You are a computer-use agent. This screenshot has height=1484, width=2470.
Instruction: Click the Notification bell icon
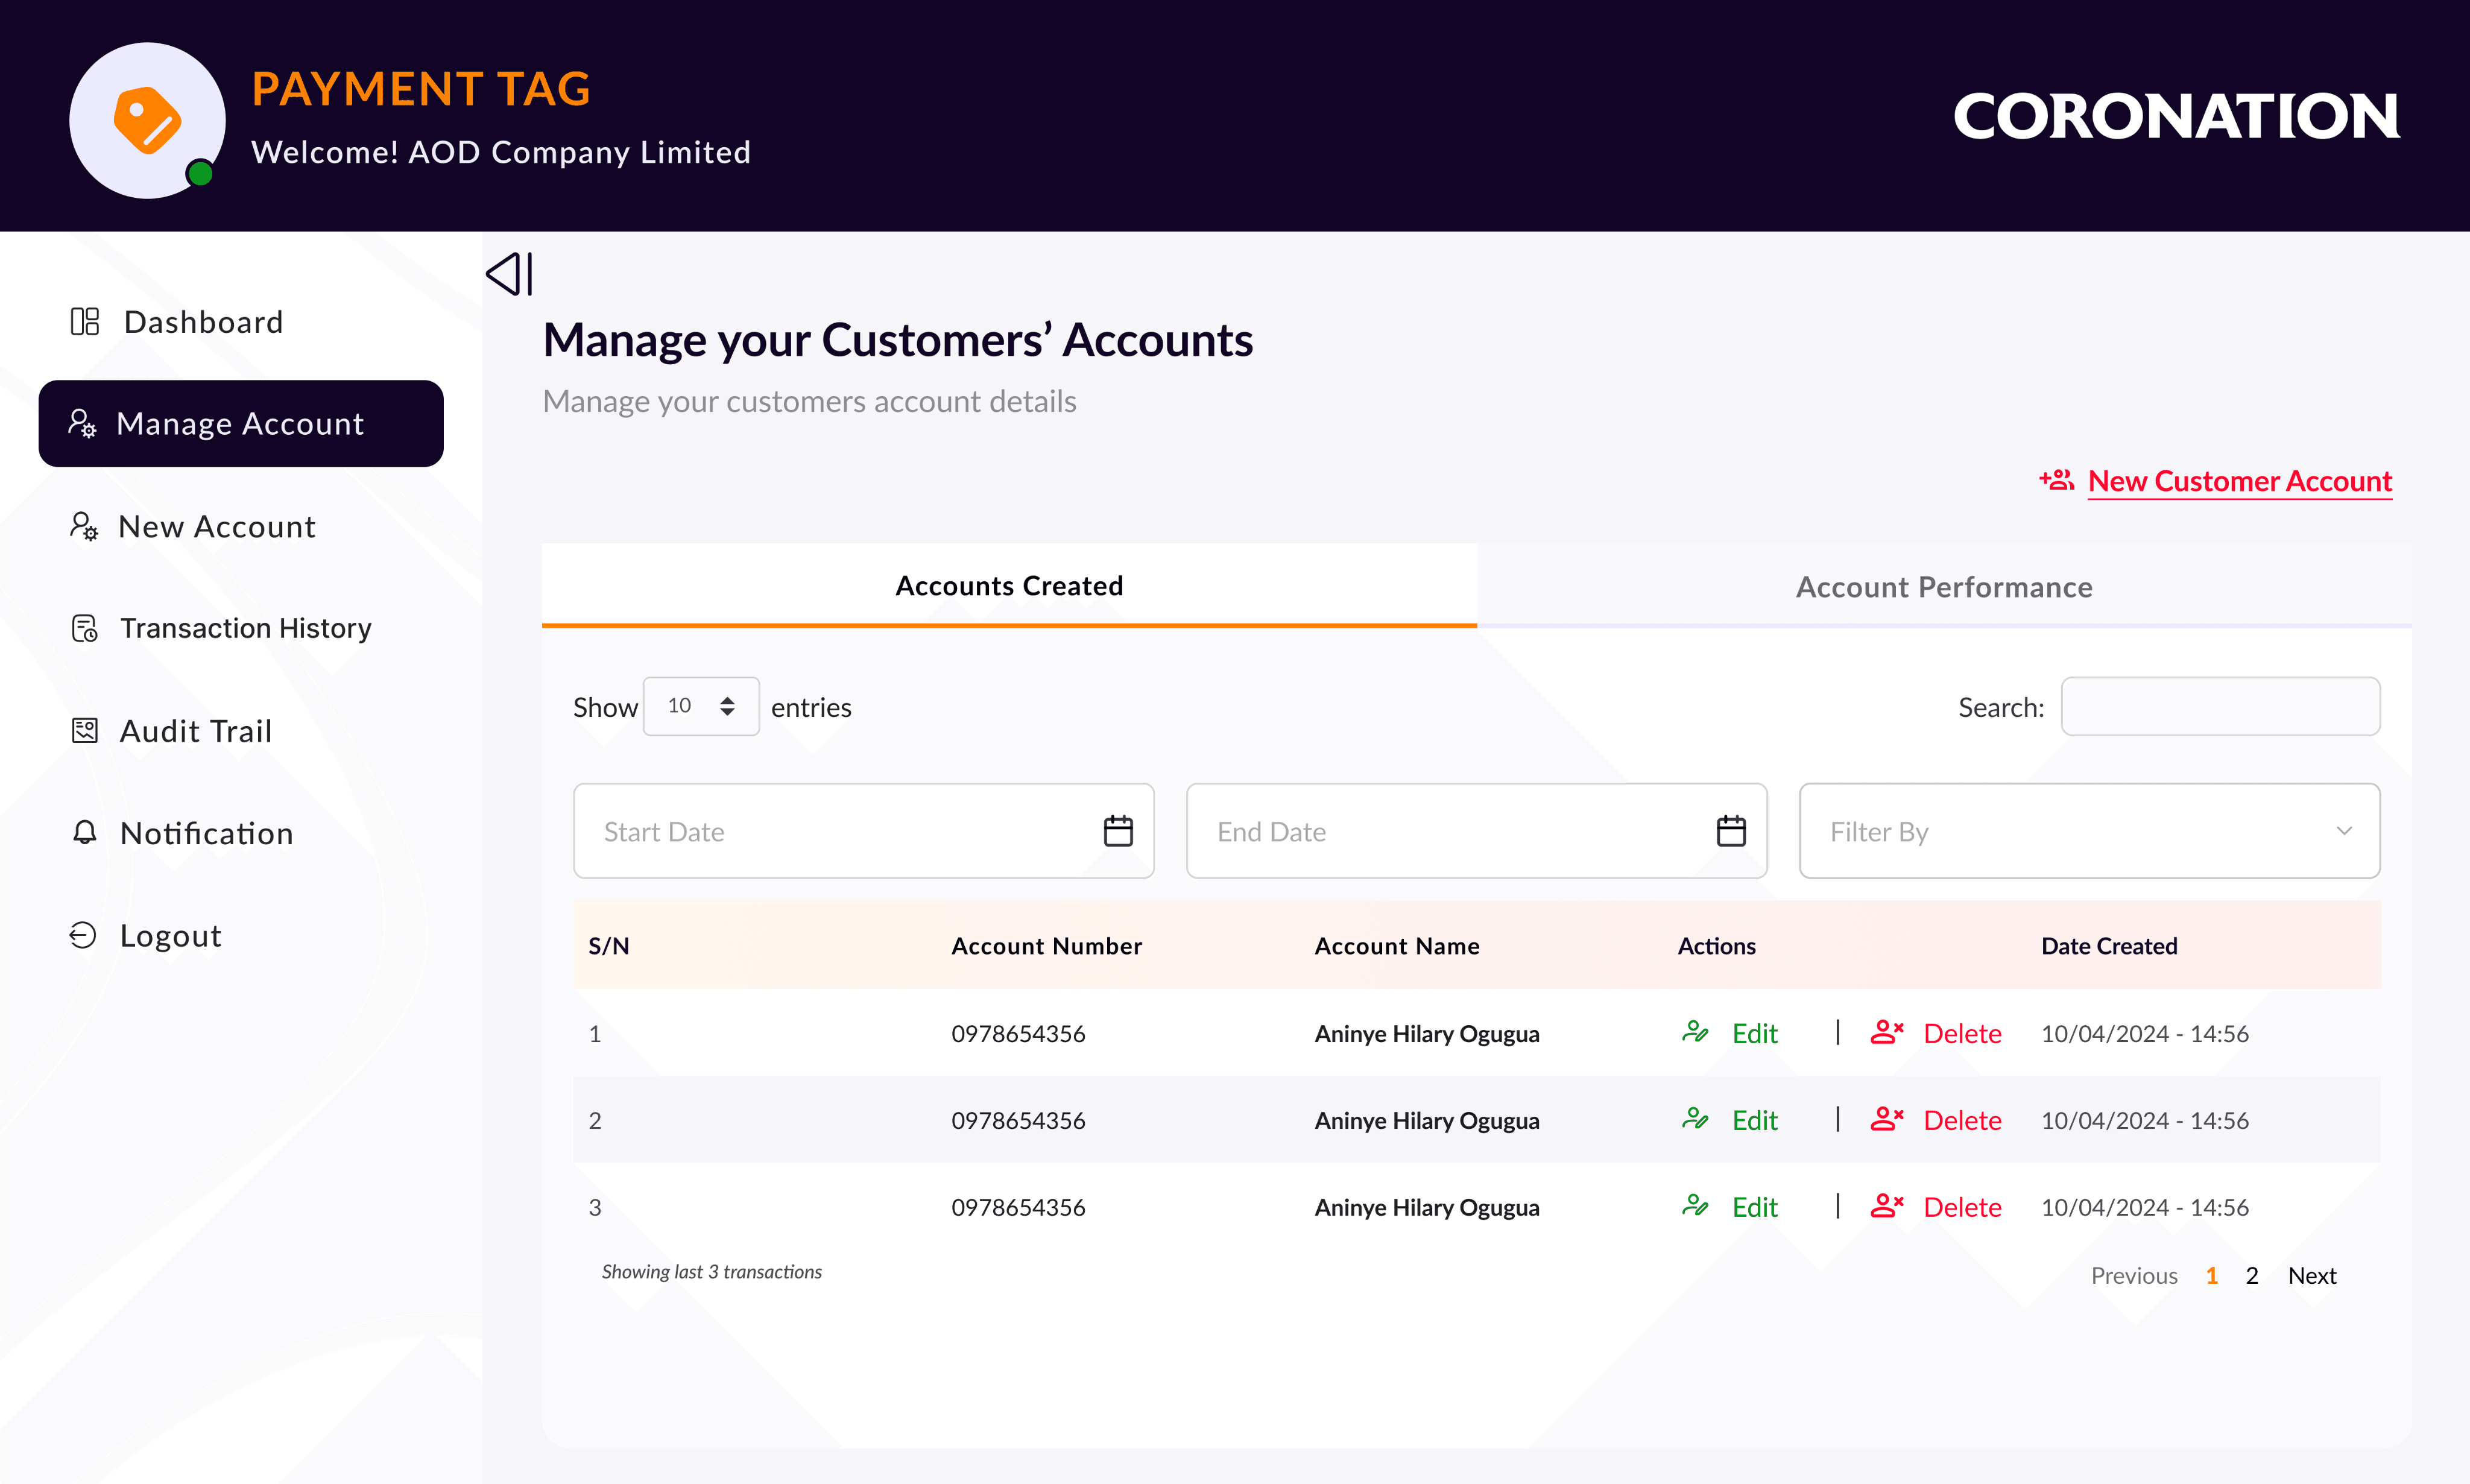[x=84, y=832]
